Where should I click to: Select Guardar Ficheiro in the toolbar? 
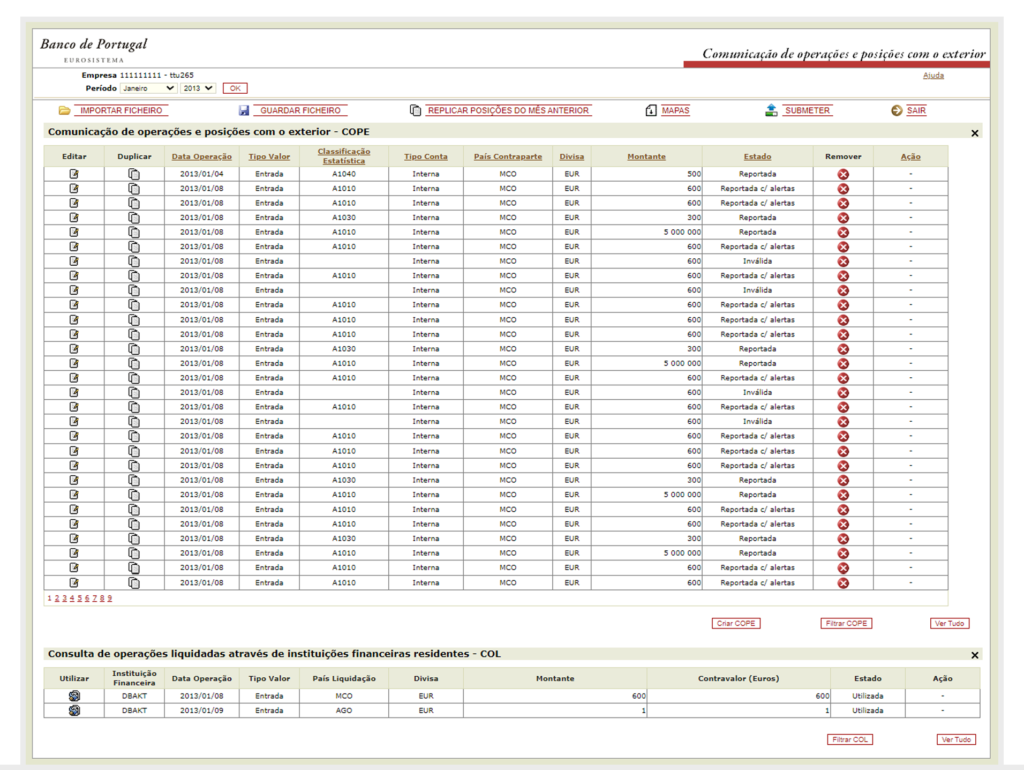tap(300, 110)
